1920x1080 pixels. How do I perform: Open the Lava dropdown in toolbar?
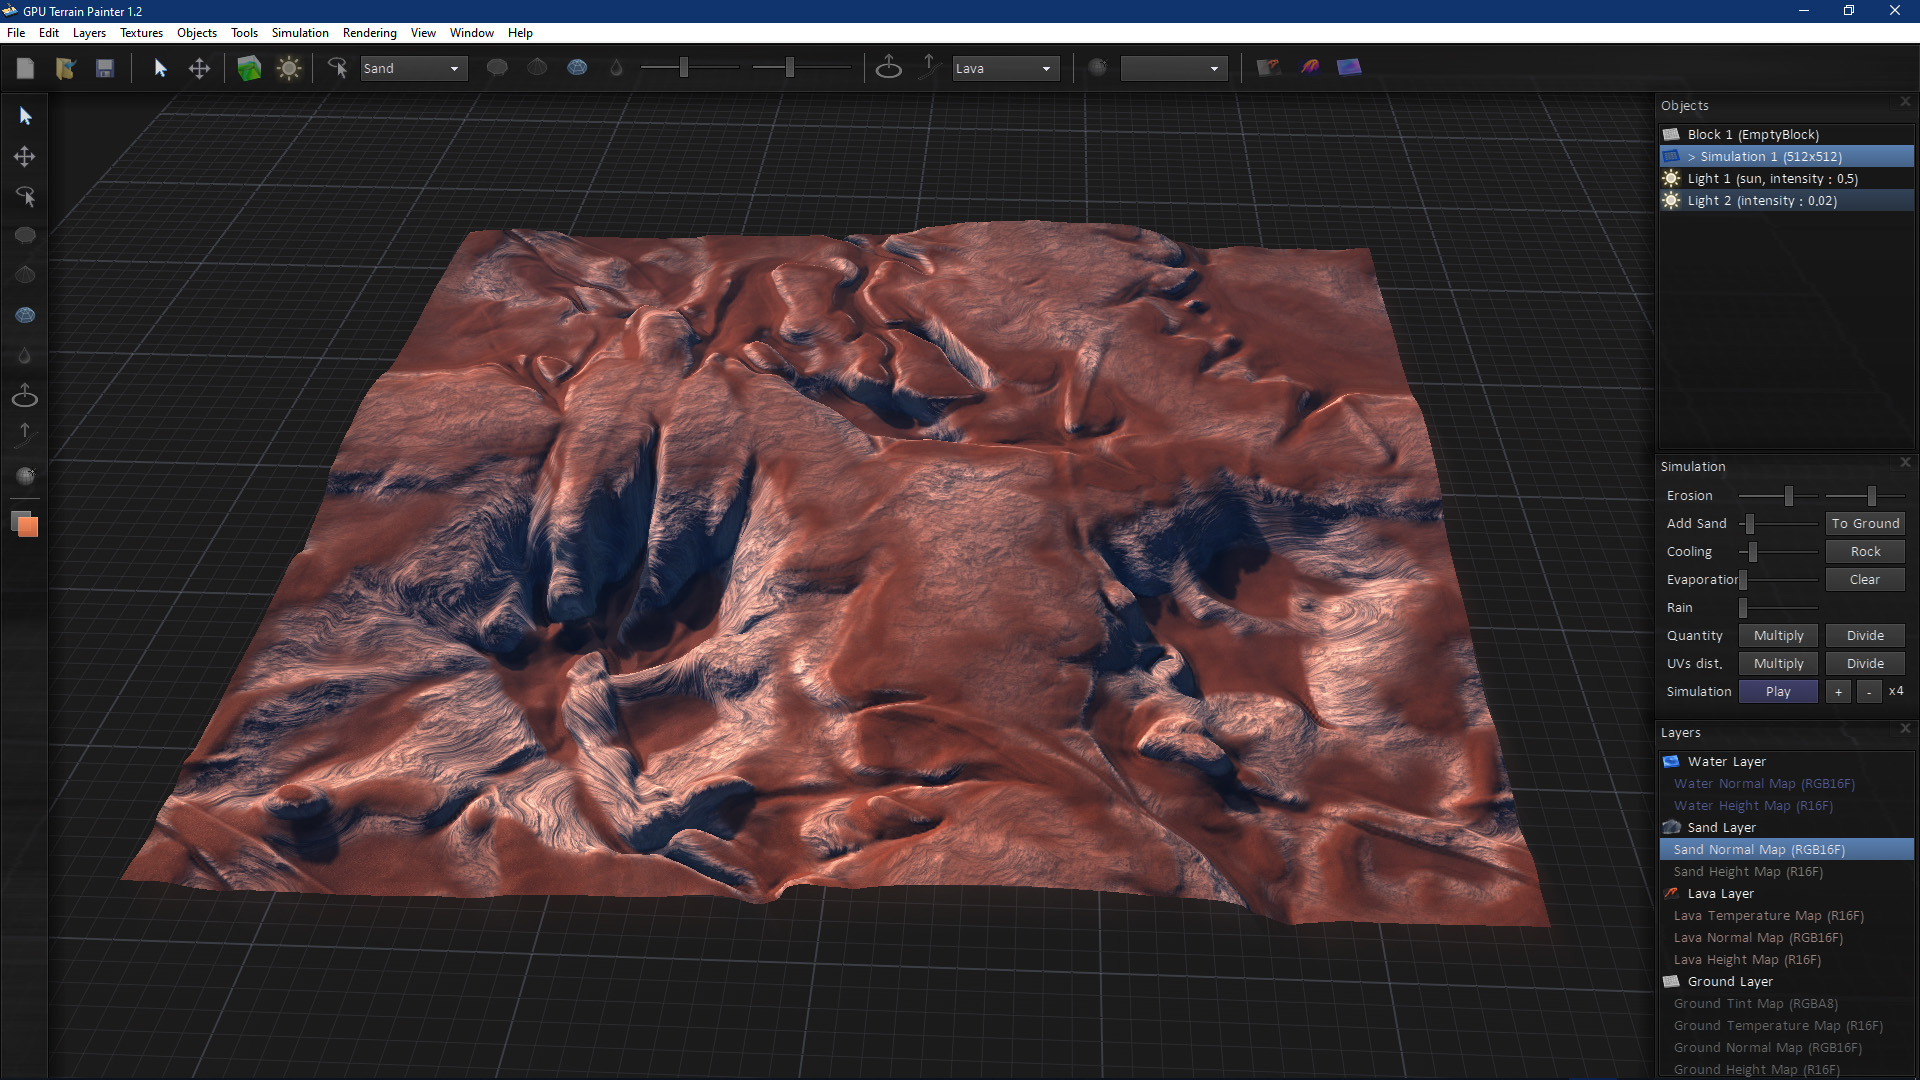point(1005,68)
